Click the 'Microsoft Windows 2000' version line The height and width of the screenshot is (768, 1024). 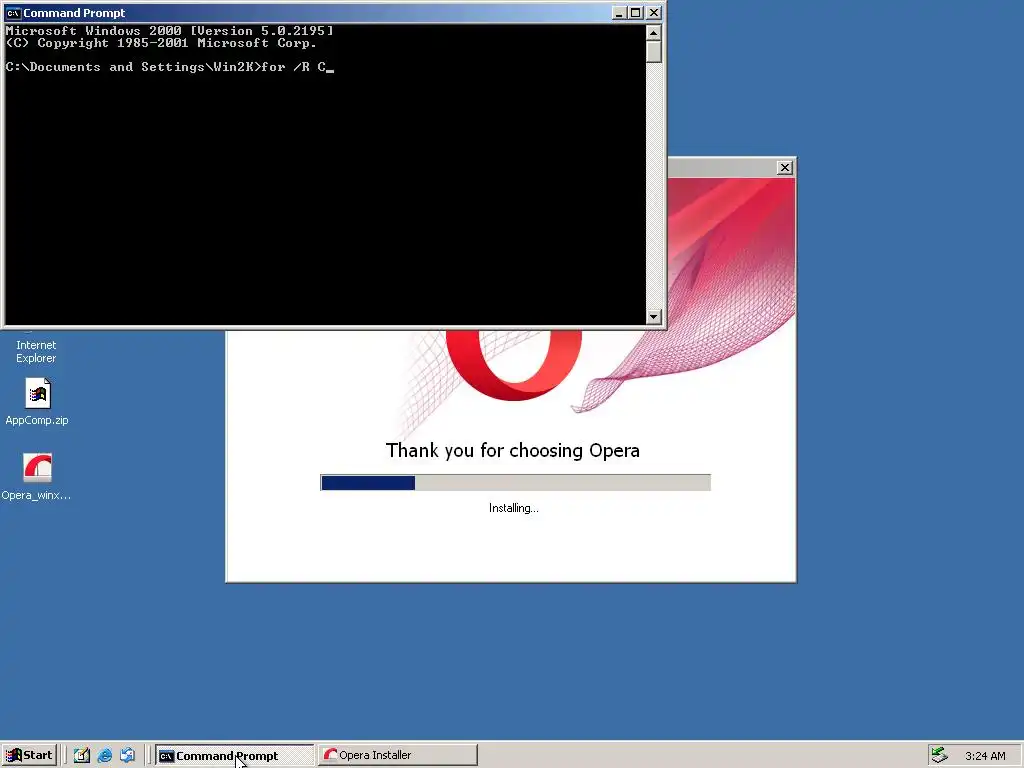[169, 31]
